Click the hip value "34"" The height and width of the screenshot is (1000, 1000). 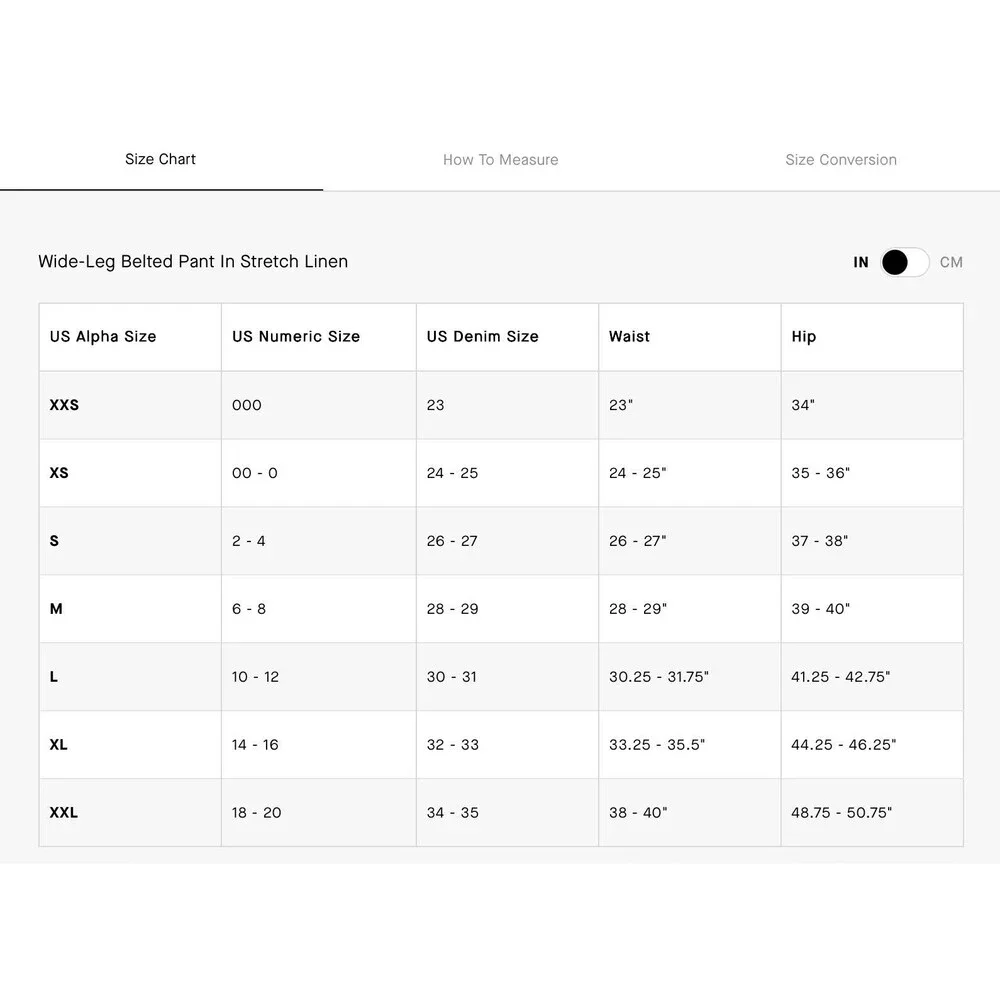803,405
